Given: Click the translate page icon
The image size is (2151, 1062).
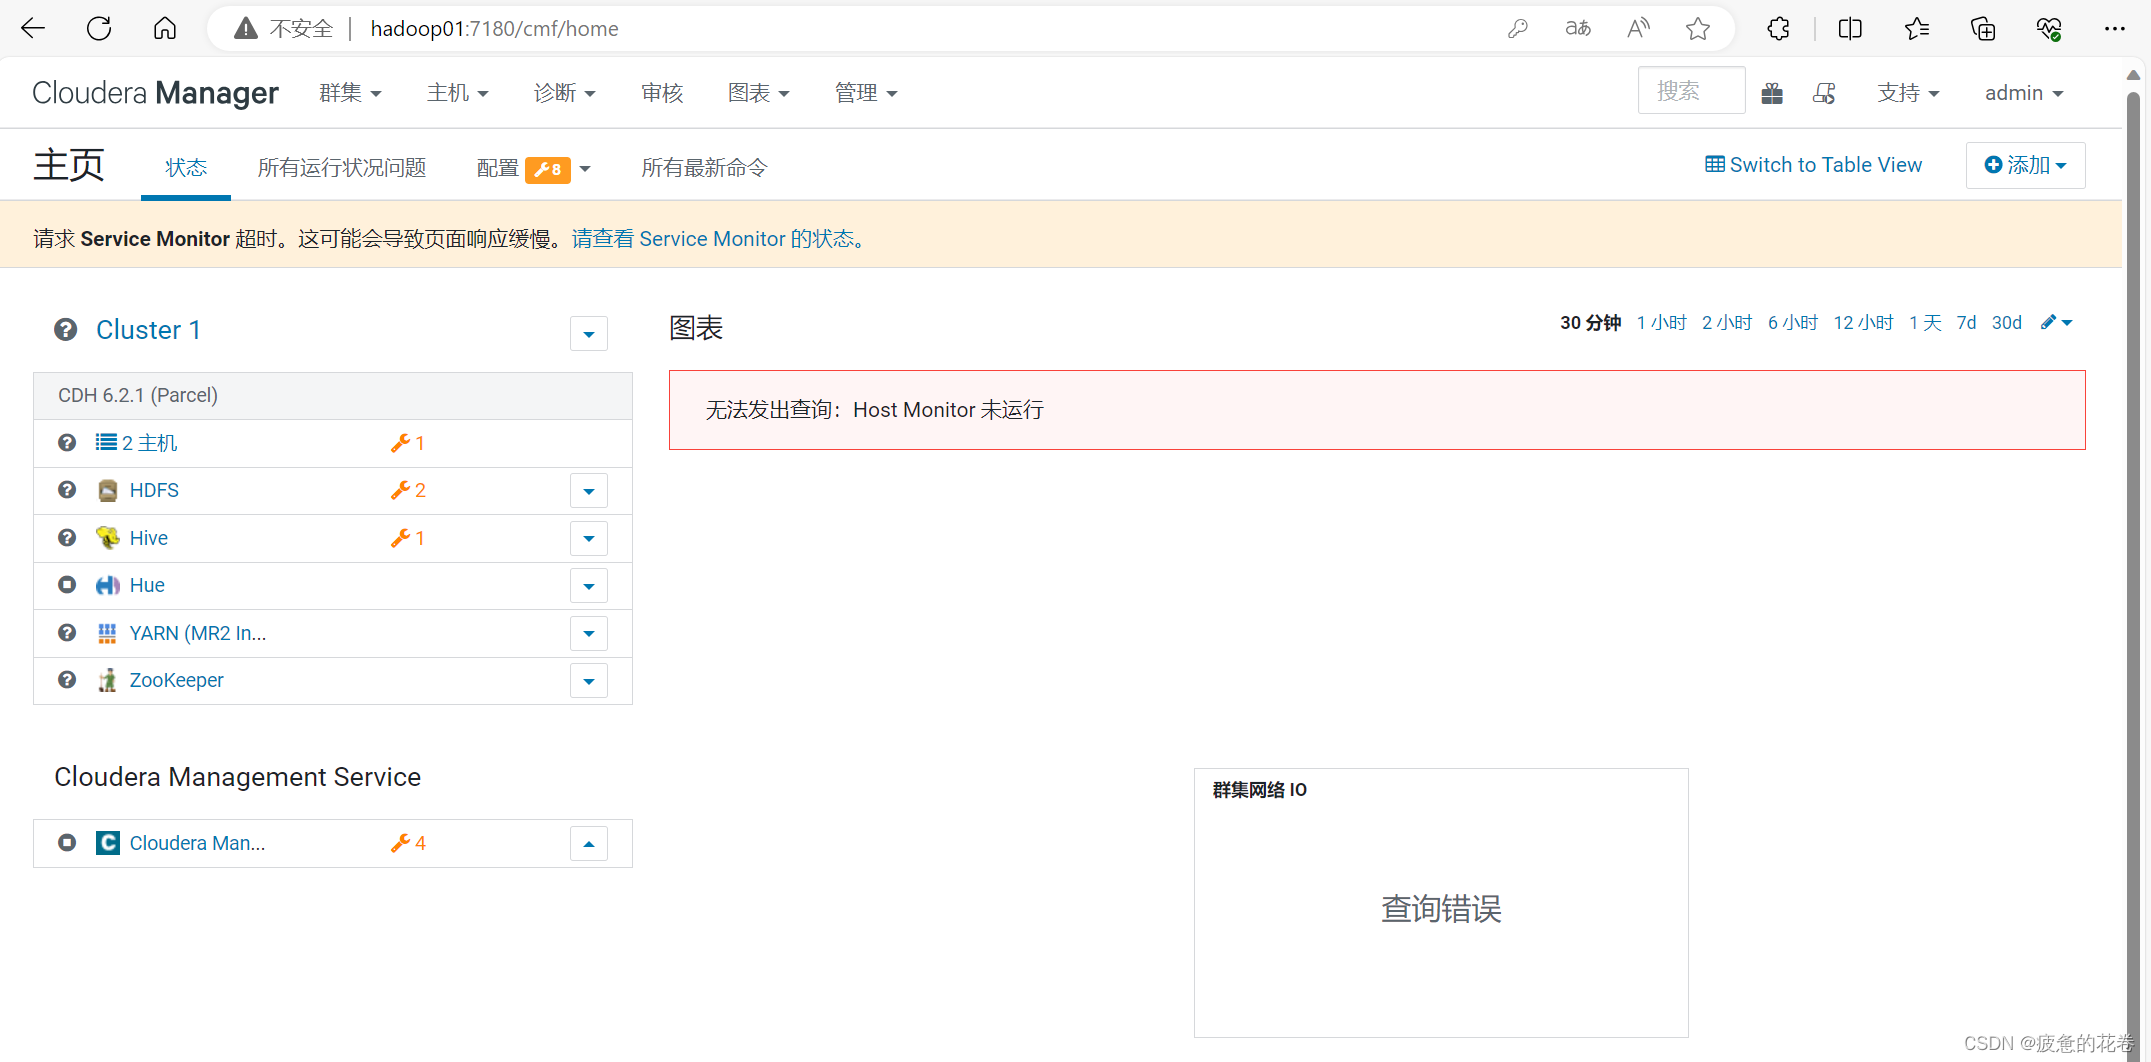Looking at the screenshot, I should tap(1578, 29).
